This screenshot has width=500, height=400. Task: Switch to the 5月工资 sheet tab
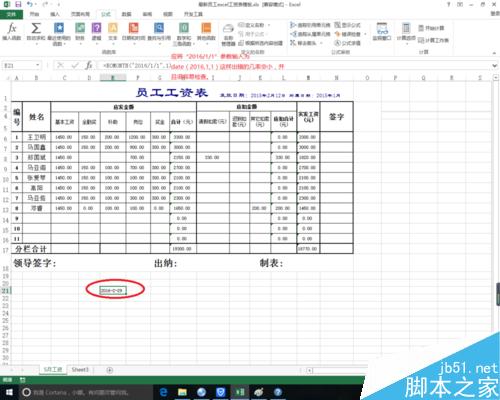(x=53, y=370)
